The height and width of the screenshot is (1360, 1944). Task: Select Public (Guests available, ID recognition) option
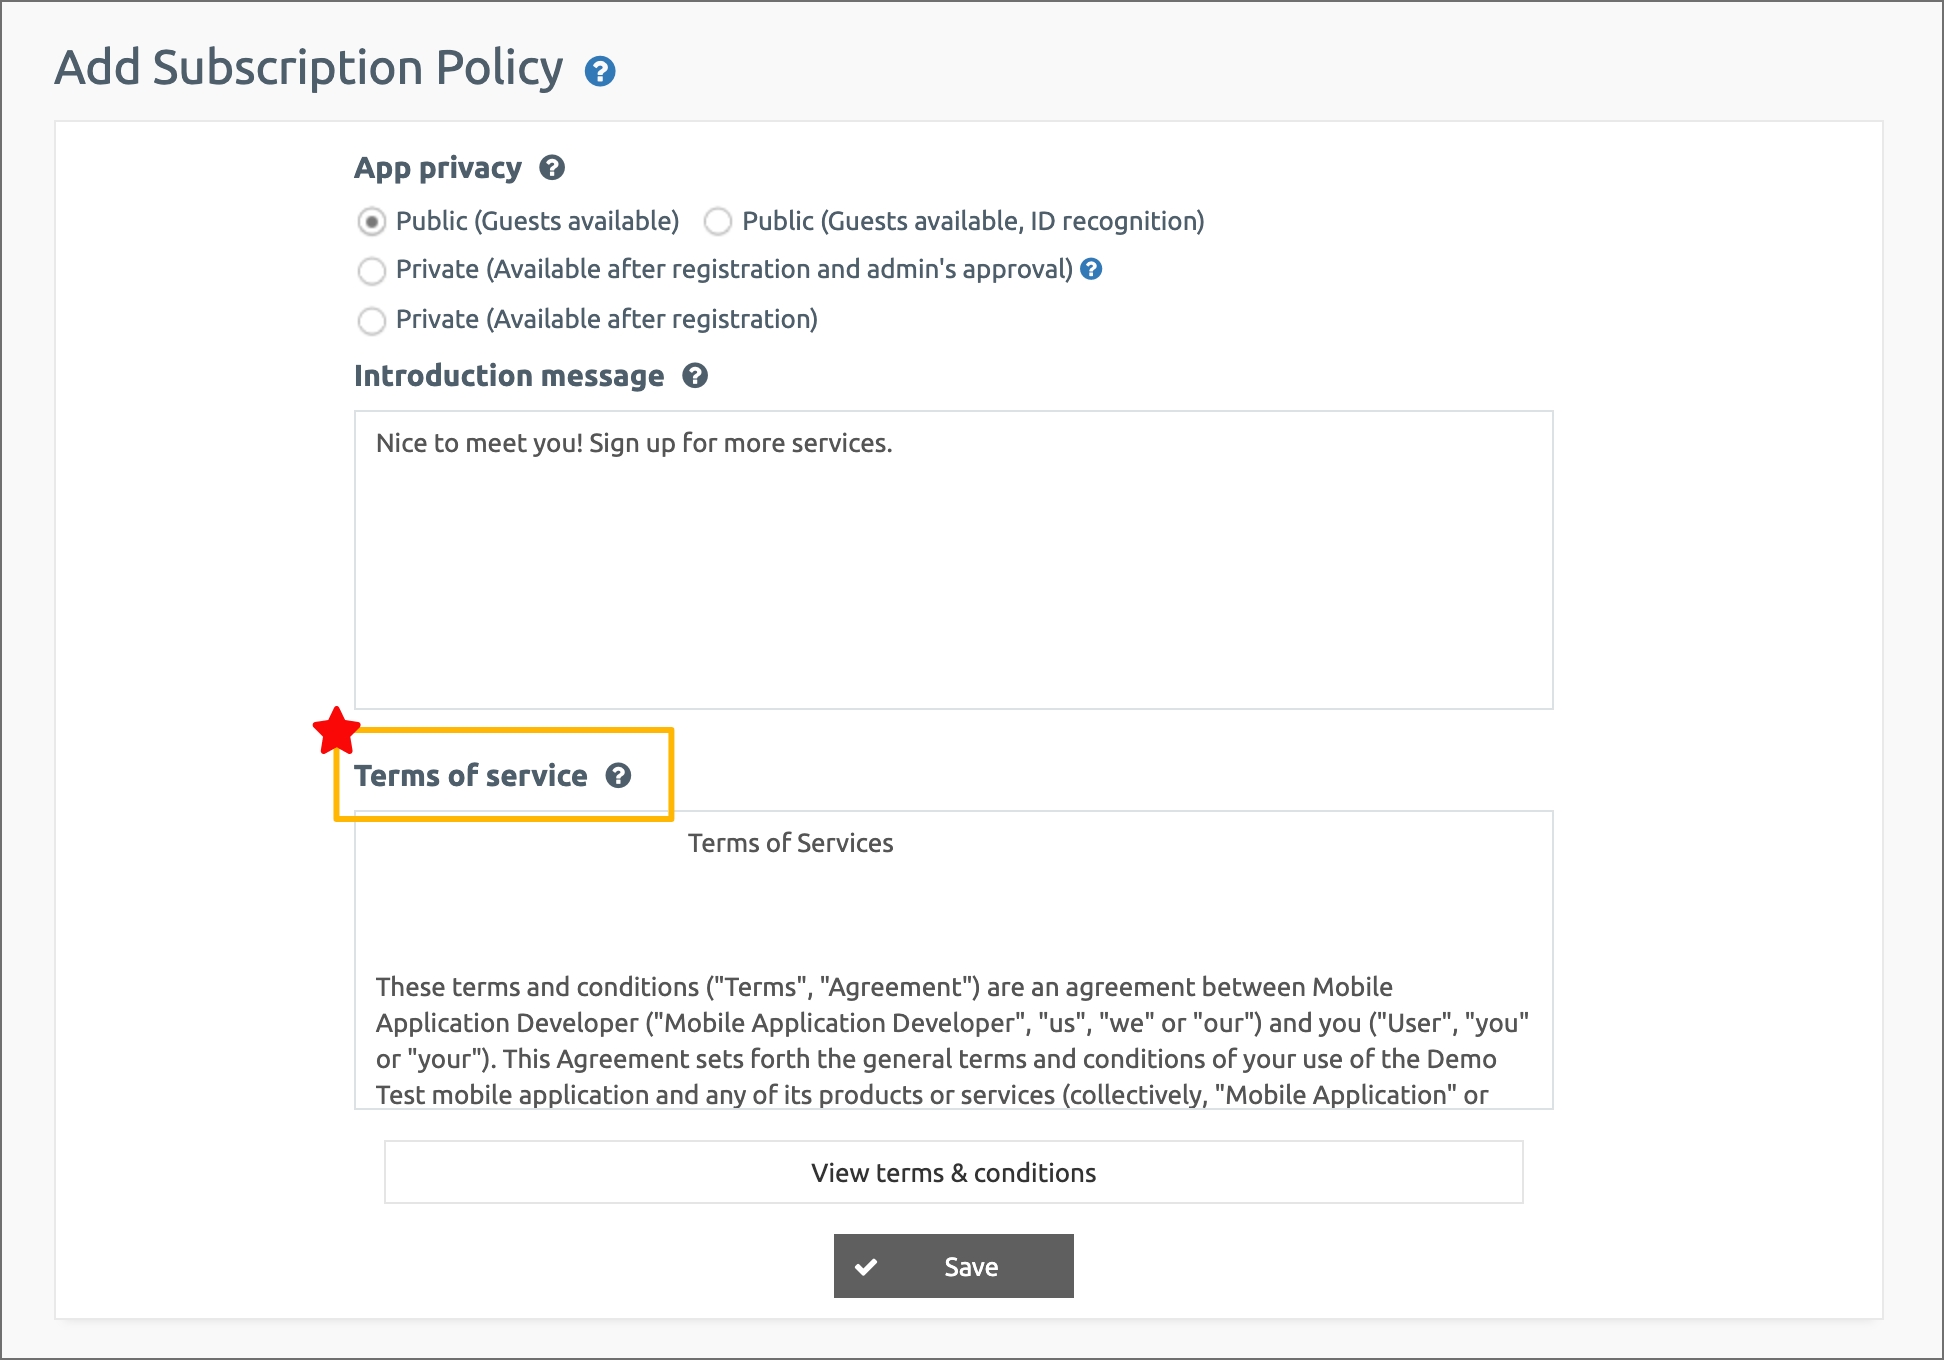[x=718, y=221]
